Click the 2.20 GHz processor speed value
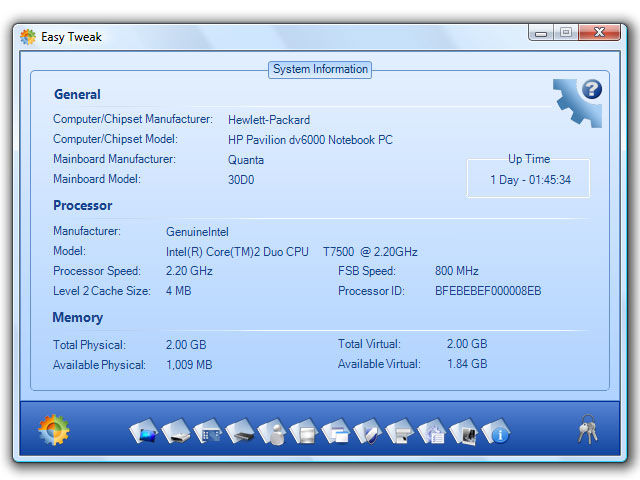The width and height of the screenshot is (640, 480). pos(189,271)
